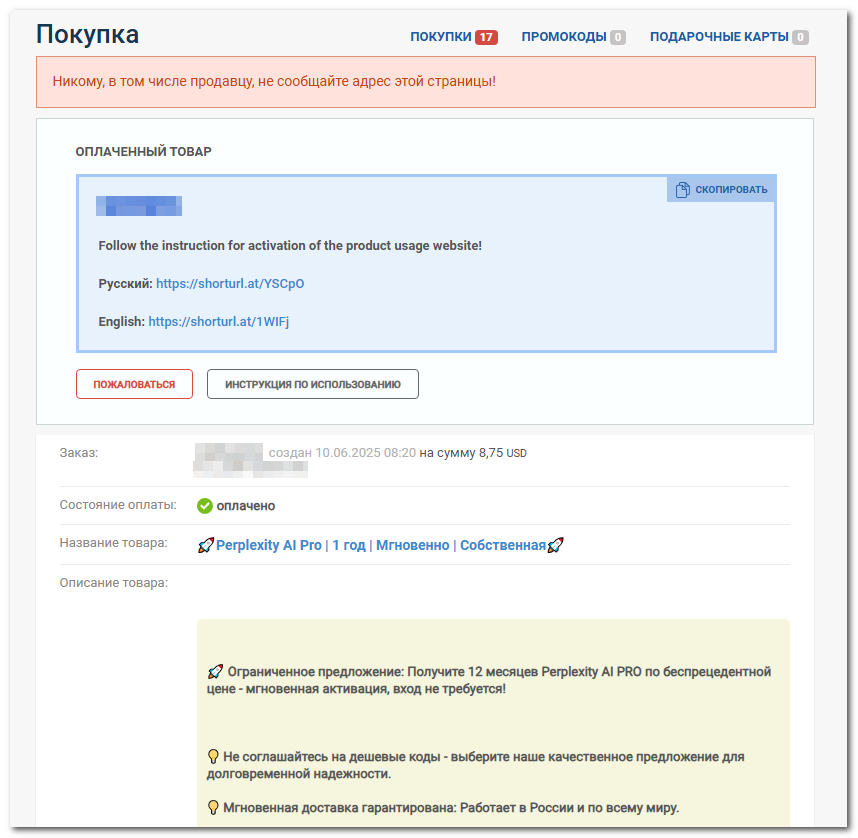This screenshot has width=858, height=838.
Task: Click the bulb icon beside Мгновенная доставка
Action: click(x=213, y=807)
